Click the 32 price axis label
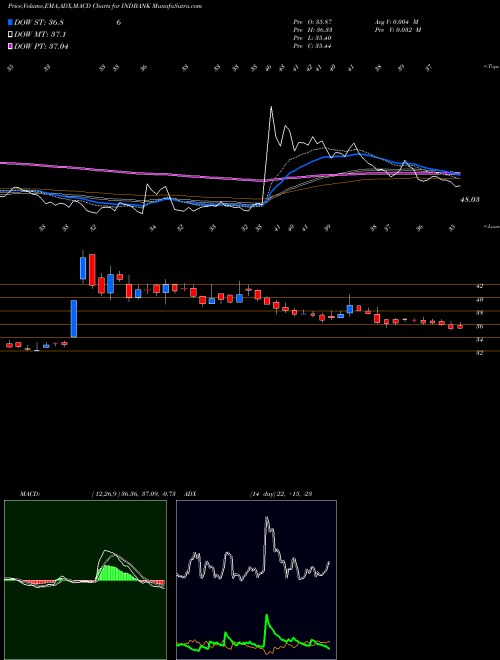Screen dimensions: 500x660 (479, 353)
